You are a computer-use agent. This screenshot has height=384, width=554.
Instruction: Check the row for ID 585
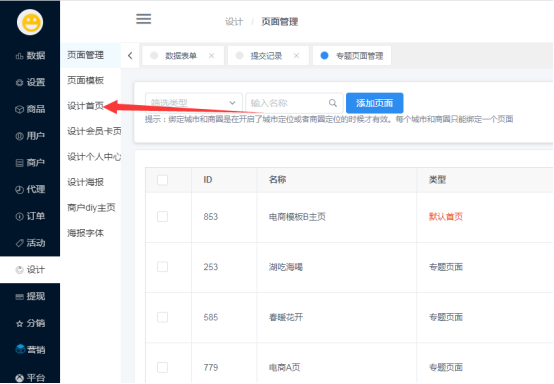coord(163,317)
